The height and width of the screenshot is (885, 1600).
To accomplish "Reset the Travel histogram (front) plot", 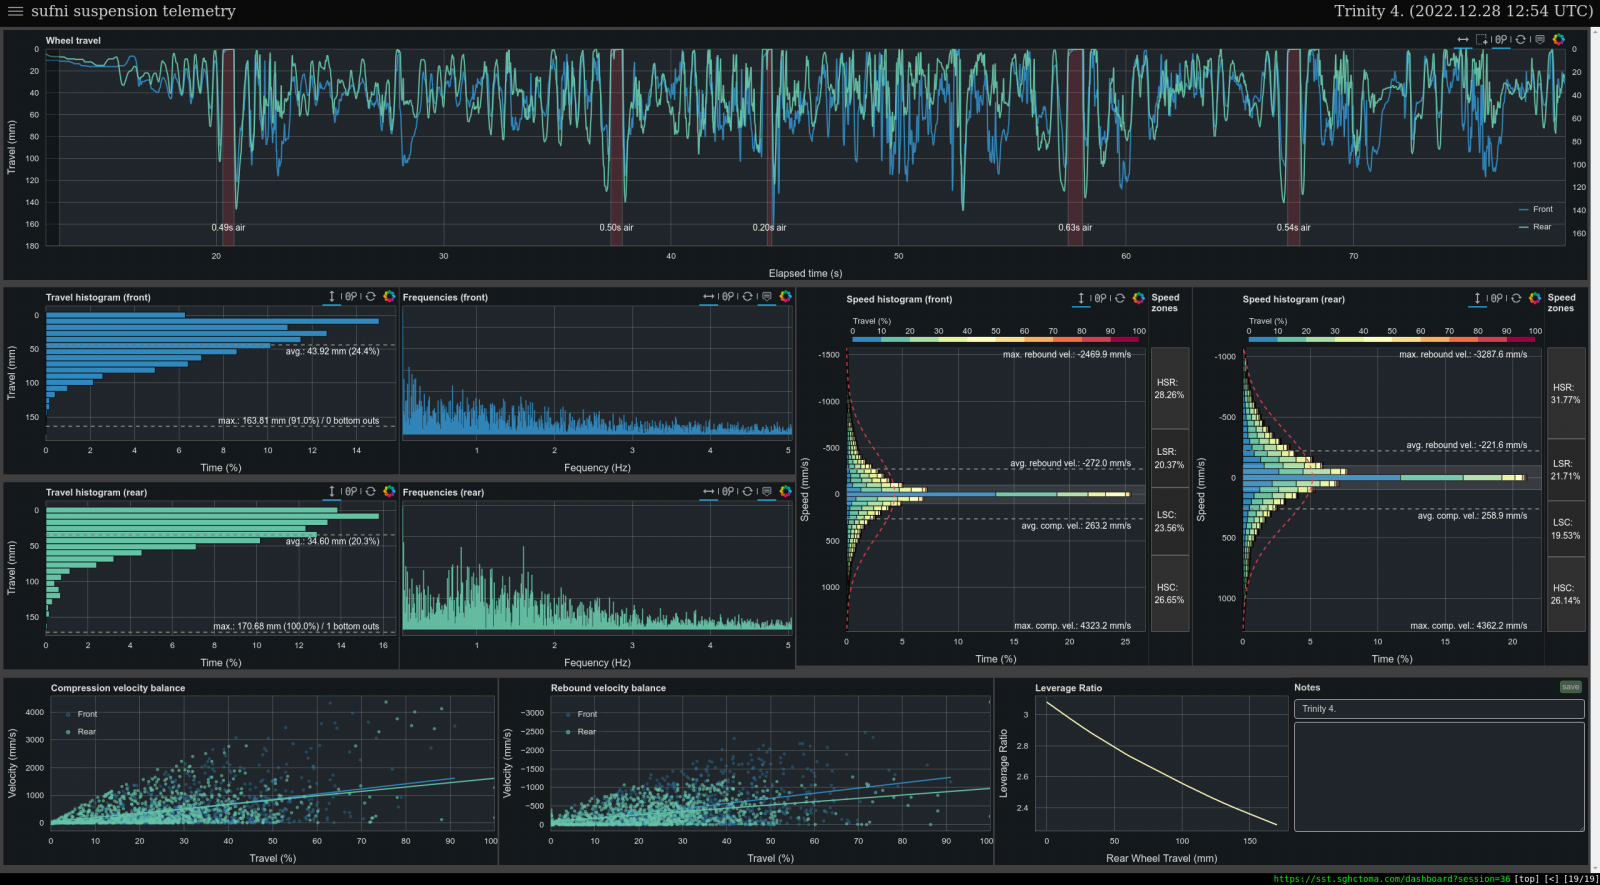I will click(370, 297).
